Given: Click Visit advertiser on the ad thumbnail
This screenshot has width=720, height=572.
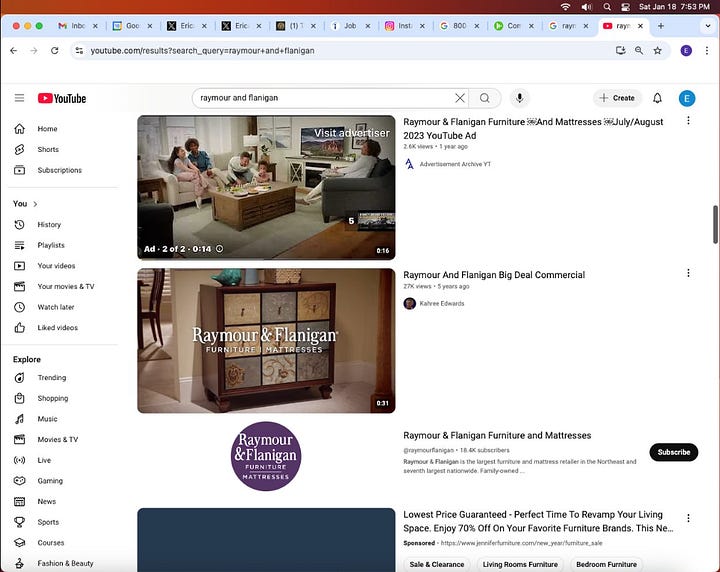Looking at the screenshot, I should (x=352, y=133).
